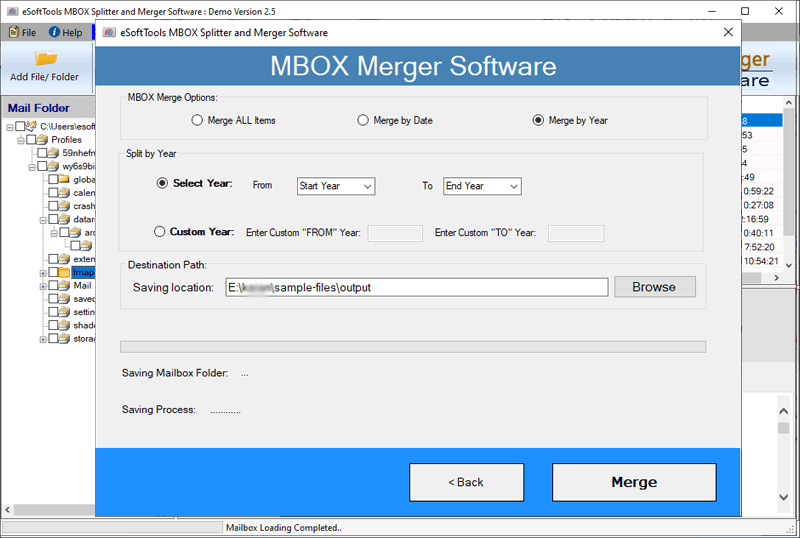Tick the 59nhefn folder checkbox

coord(42,153)
